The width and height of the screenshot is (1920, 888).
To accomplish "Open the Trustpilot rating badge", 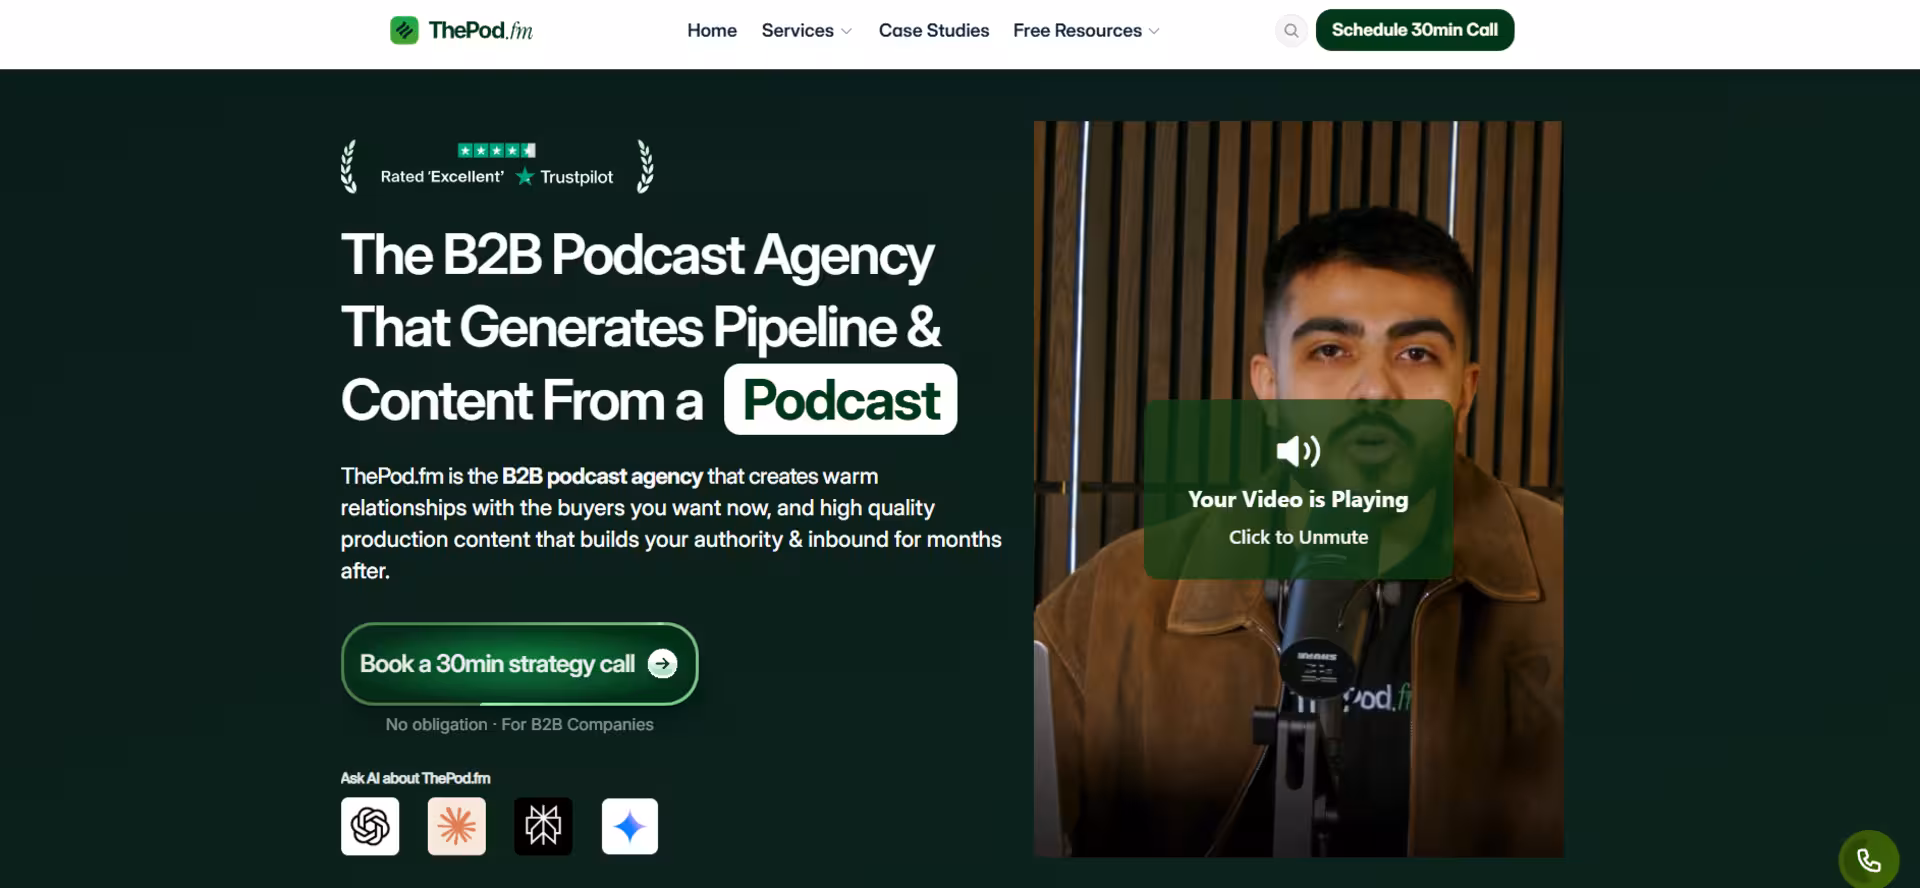I will point(497,166).
